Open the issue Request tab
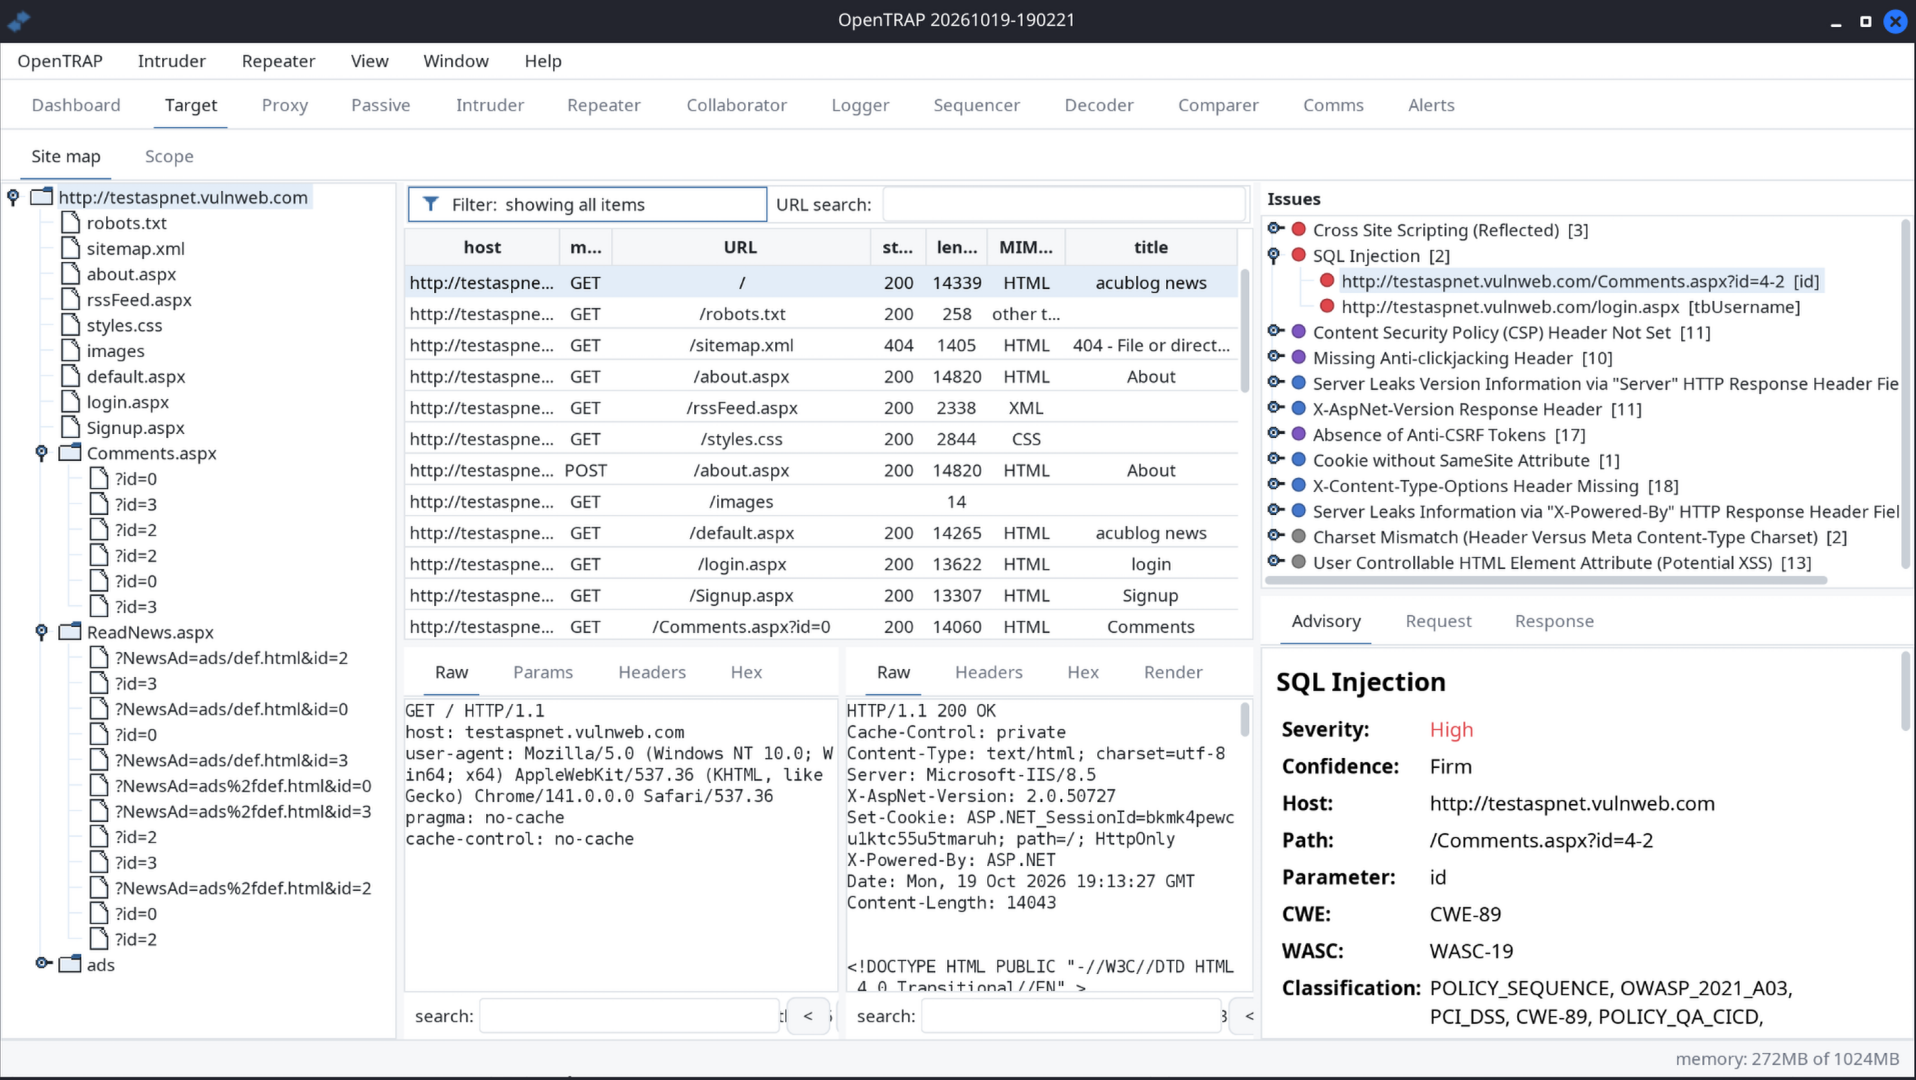This screenshot has height=1080, width=1916. [x=1438, y=621]
